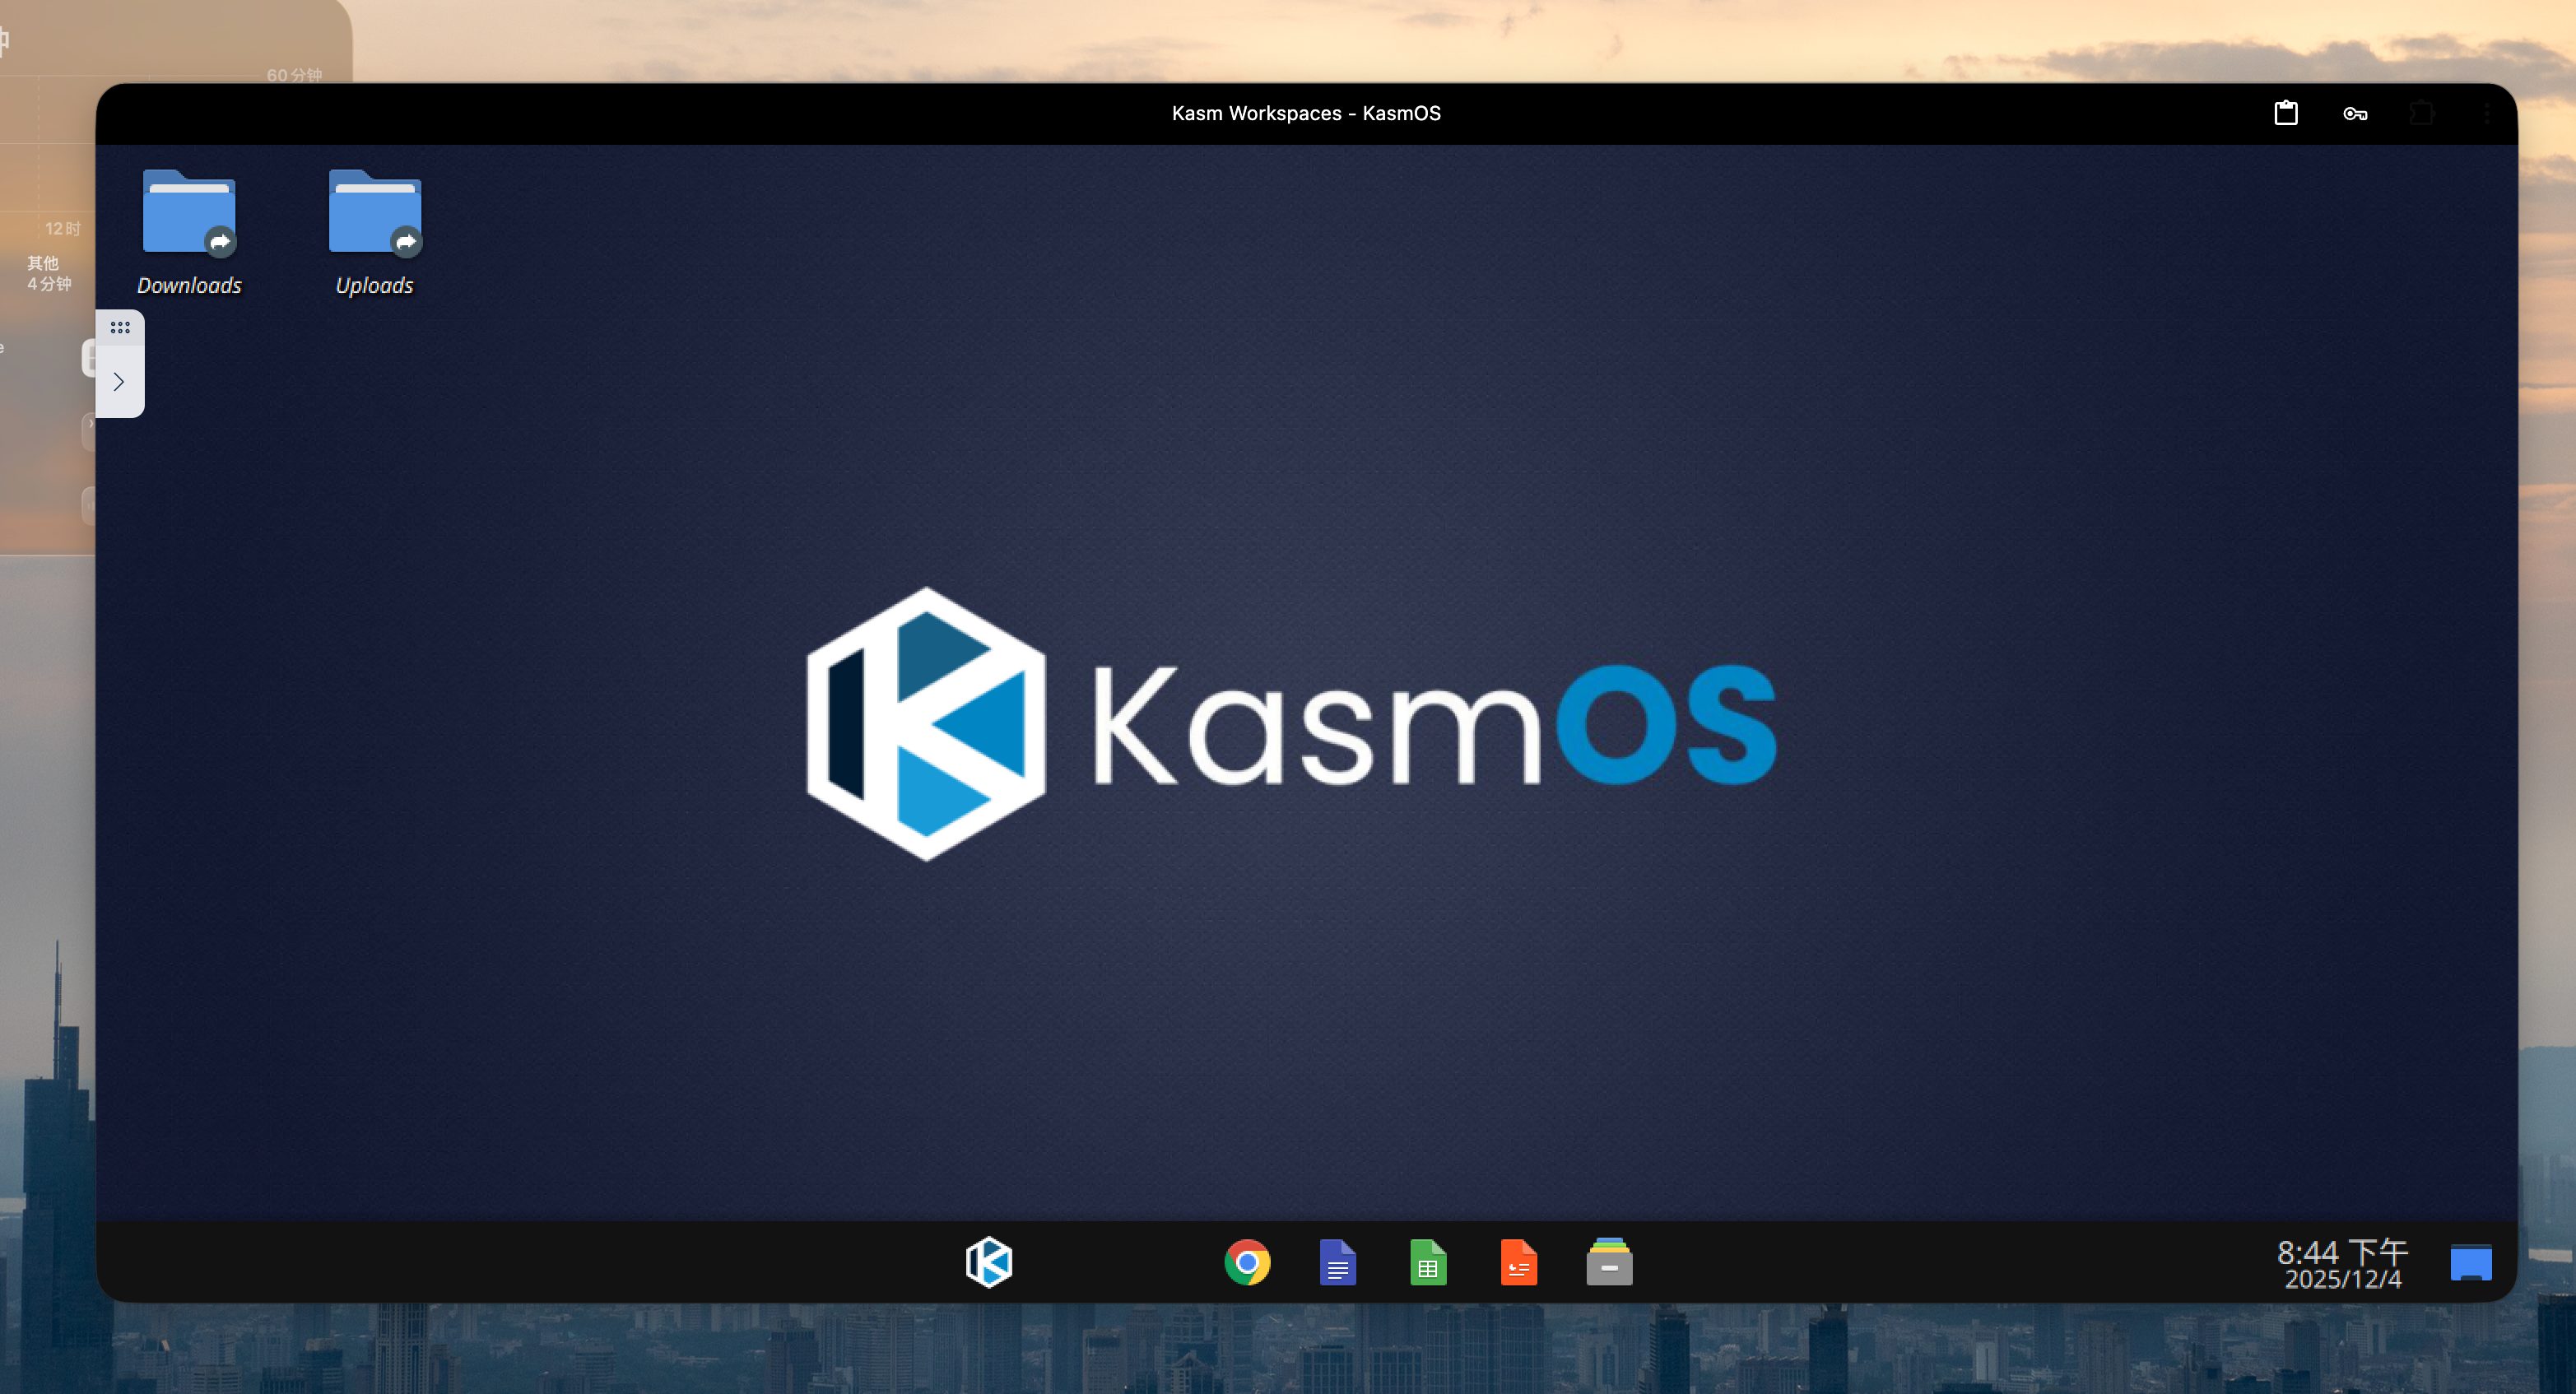Expand the Kasm side panel arrow

click(119, 382)
